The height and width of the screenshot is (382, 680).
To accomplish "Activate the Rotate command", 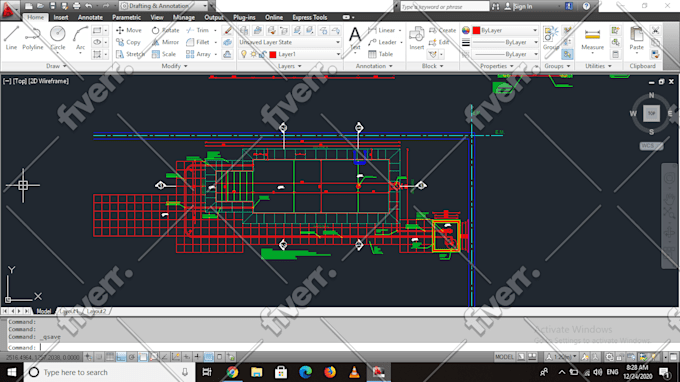I will click(x=165, y=30).
